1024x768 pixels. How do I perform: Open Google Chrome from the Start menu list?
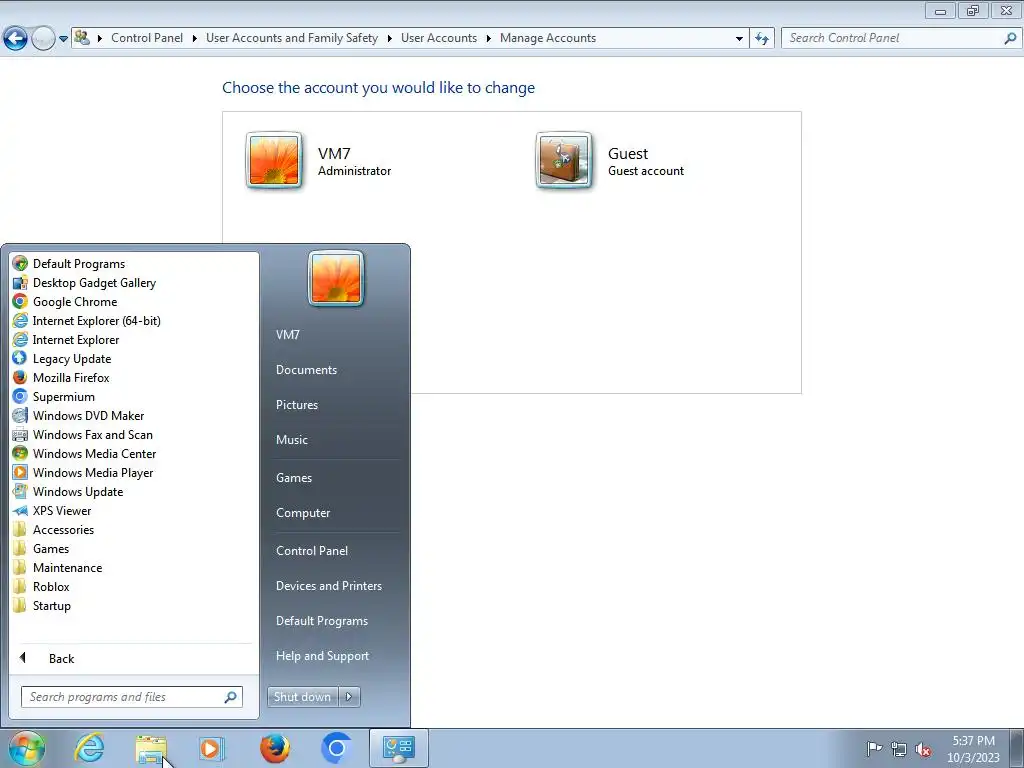[x=65, y=302]
